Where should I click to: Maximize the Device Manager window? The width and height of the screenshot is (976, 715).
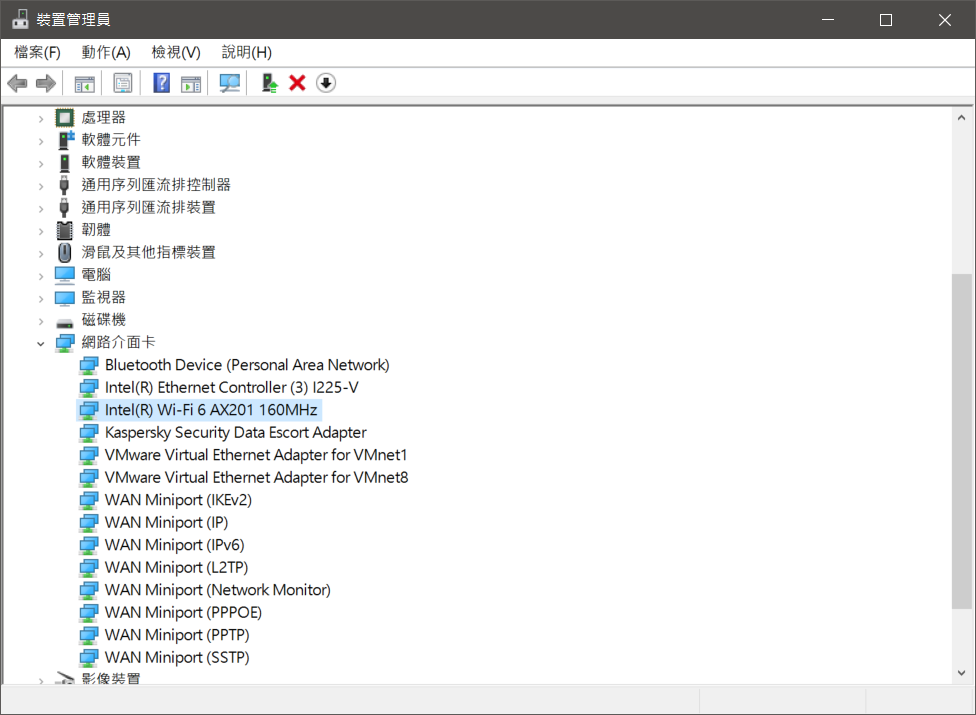(886, 19)
